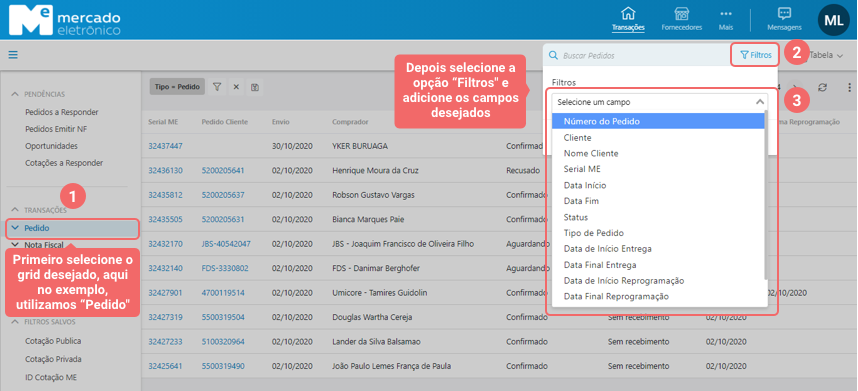This screenshot has height=391, width=858.
Task: Choose the Cliente filter option
Action: tap(658, 137)
